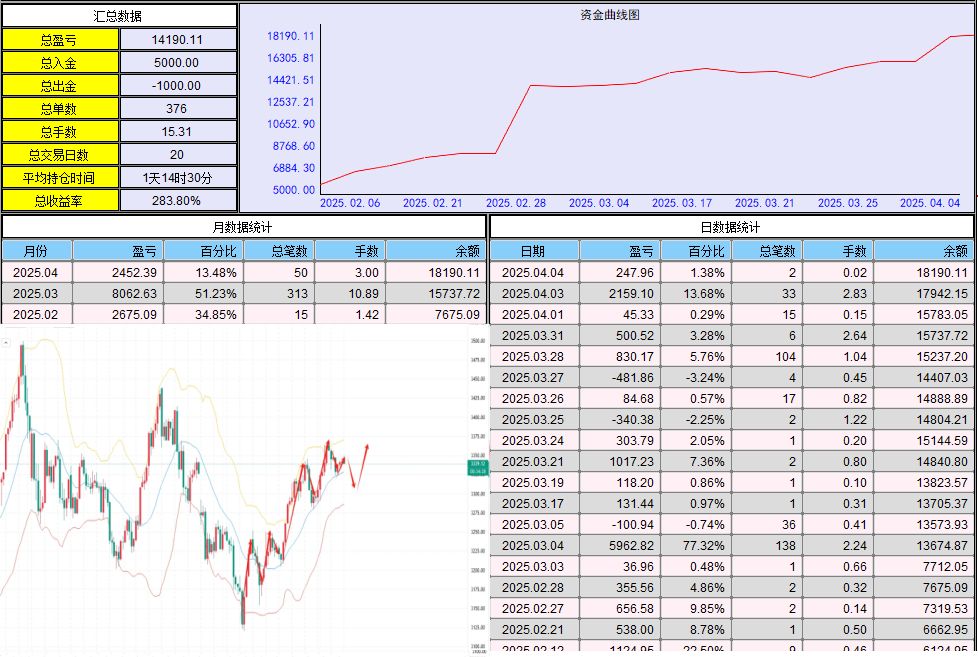978x657 pixels.
Task: Click the 日数据统计 table title
Action: click(731, 227)
